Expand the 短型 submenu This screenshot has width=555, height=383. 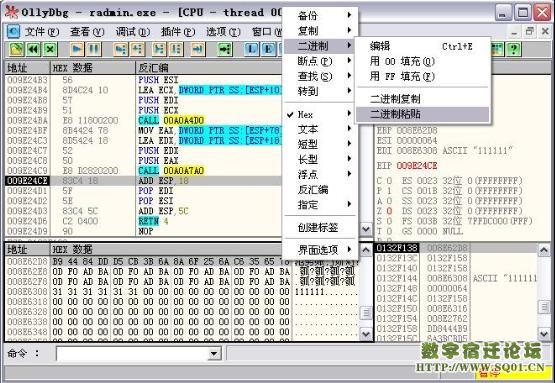coord(319,144)
